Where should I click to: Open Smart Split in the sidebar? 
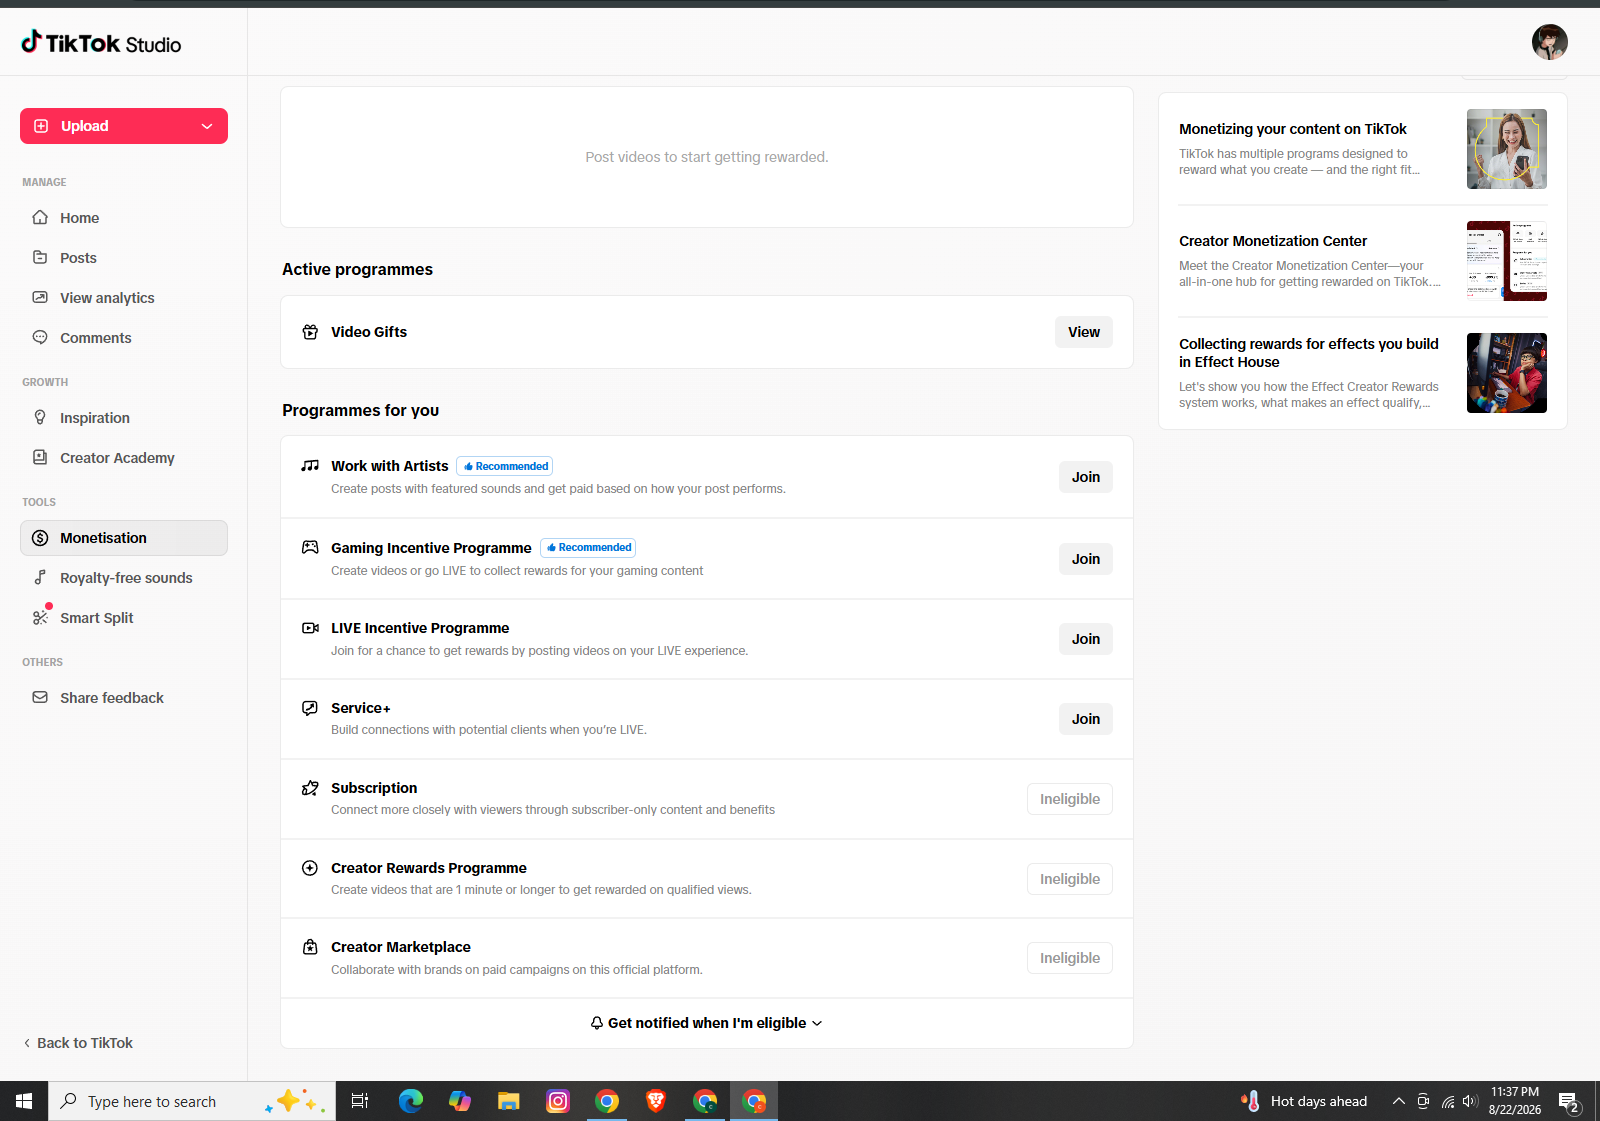coord(124,618)
